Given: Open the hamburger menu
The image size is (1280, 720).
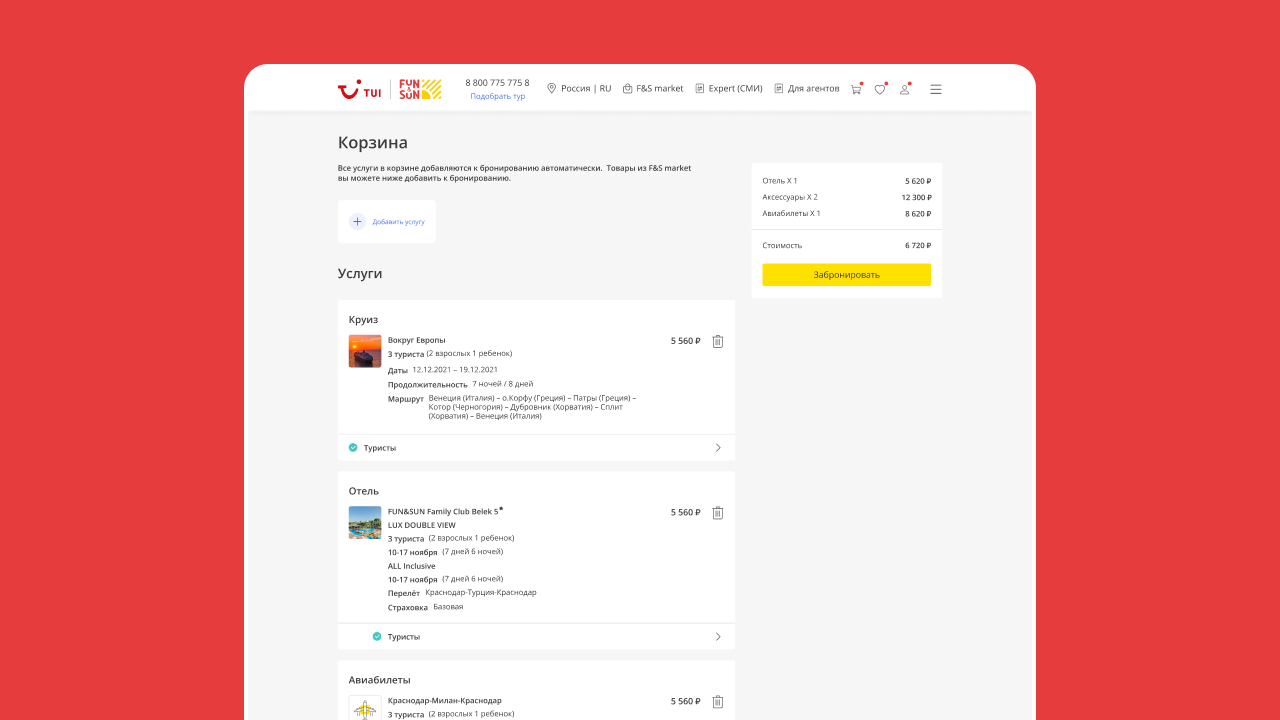Looking at the screenshot, I should [936, 89].
